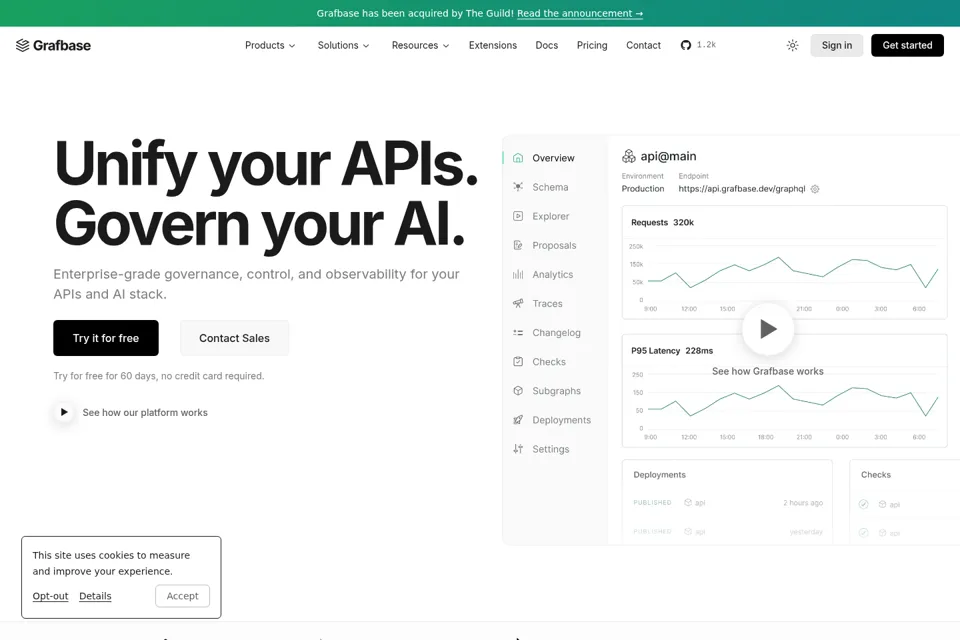
Task: Click See how our platform works link
Action: (x=145, y=413)
